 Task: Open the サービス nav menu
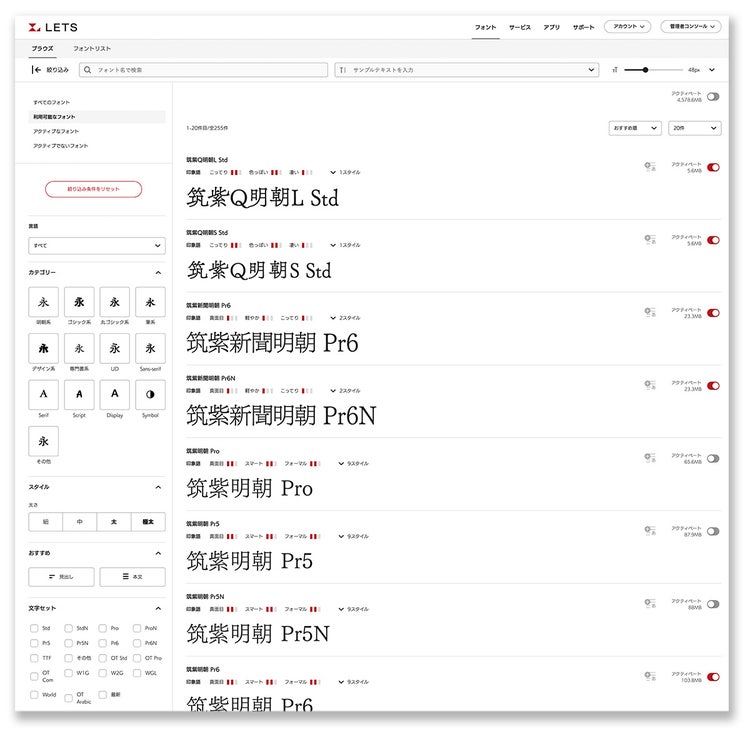pos(520,27)
